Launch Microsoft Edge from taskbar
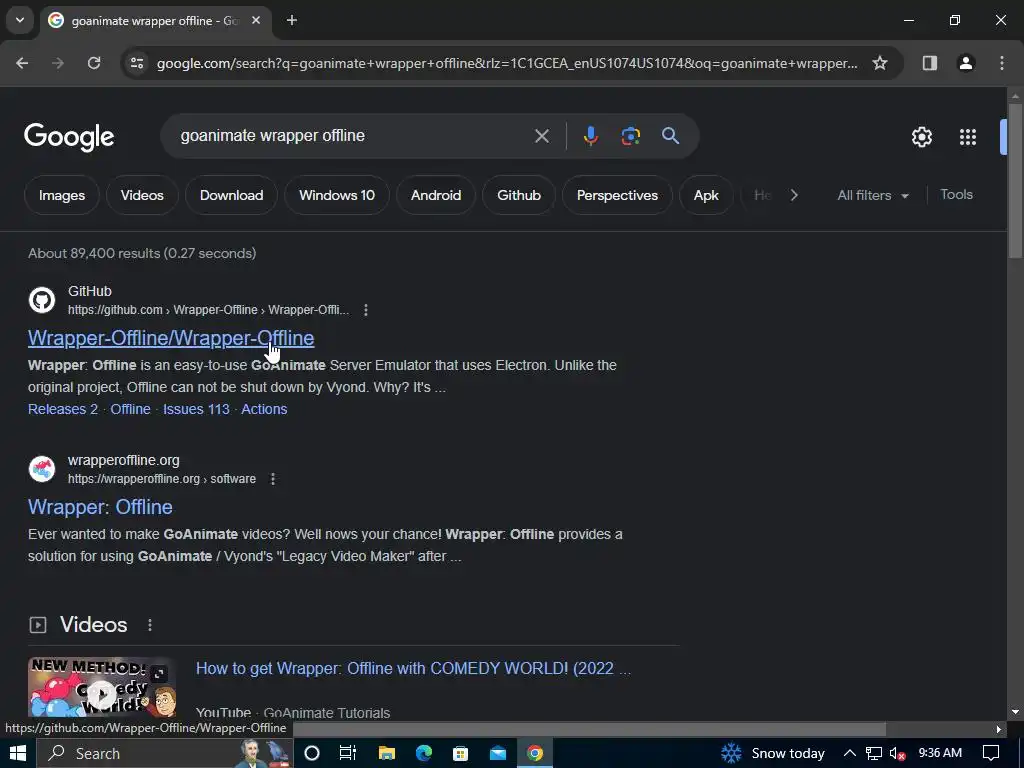The image size is (1024, 768). click(424, 753)
